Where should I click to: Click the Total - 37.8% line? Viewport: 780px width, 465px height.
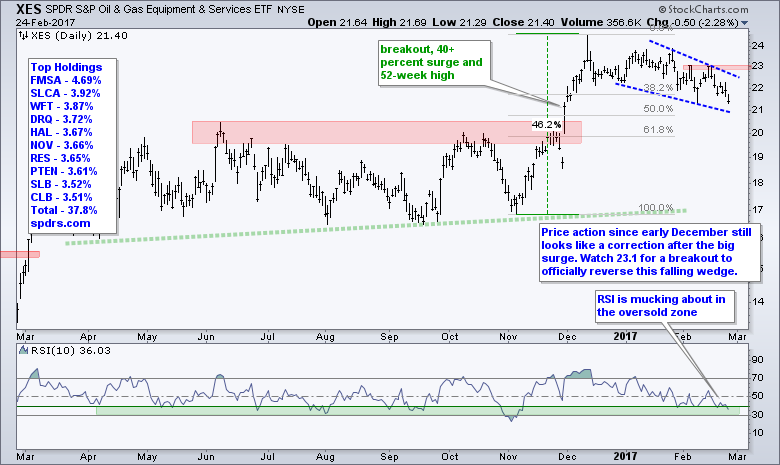coord(64,210)
